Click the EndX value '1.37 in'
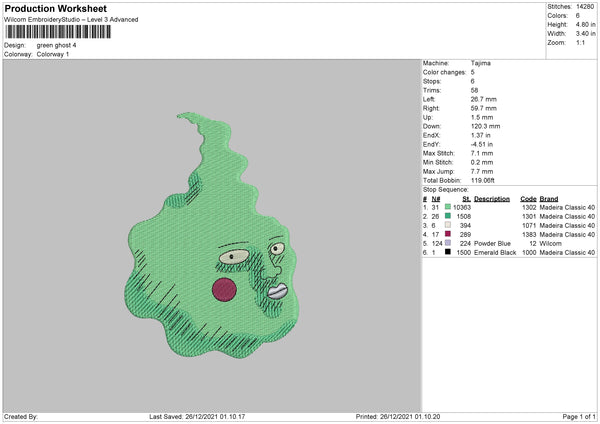The width and height of the screenshot is (600, 424). (481, 135)
